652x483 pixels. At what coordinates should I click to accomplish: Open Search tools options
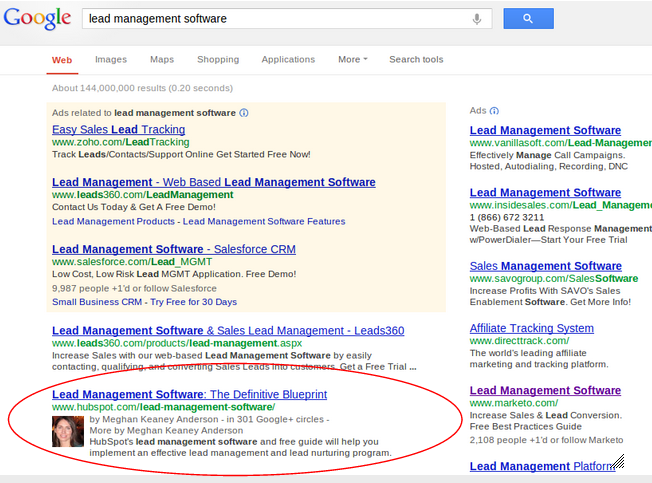416,59
